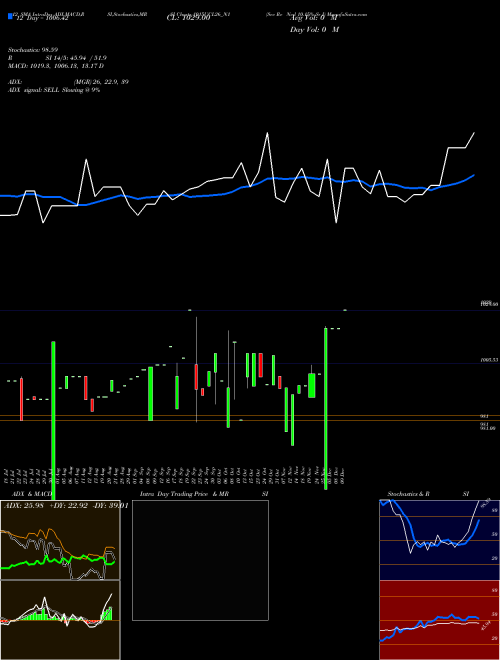This screenshot has width=500, height=660.
Task: Click the 'Stochastics & R' panel title
Action: click(409, 494)
